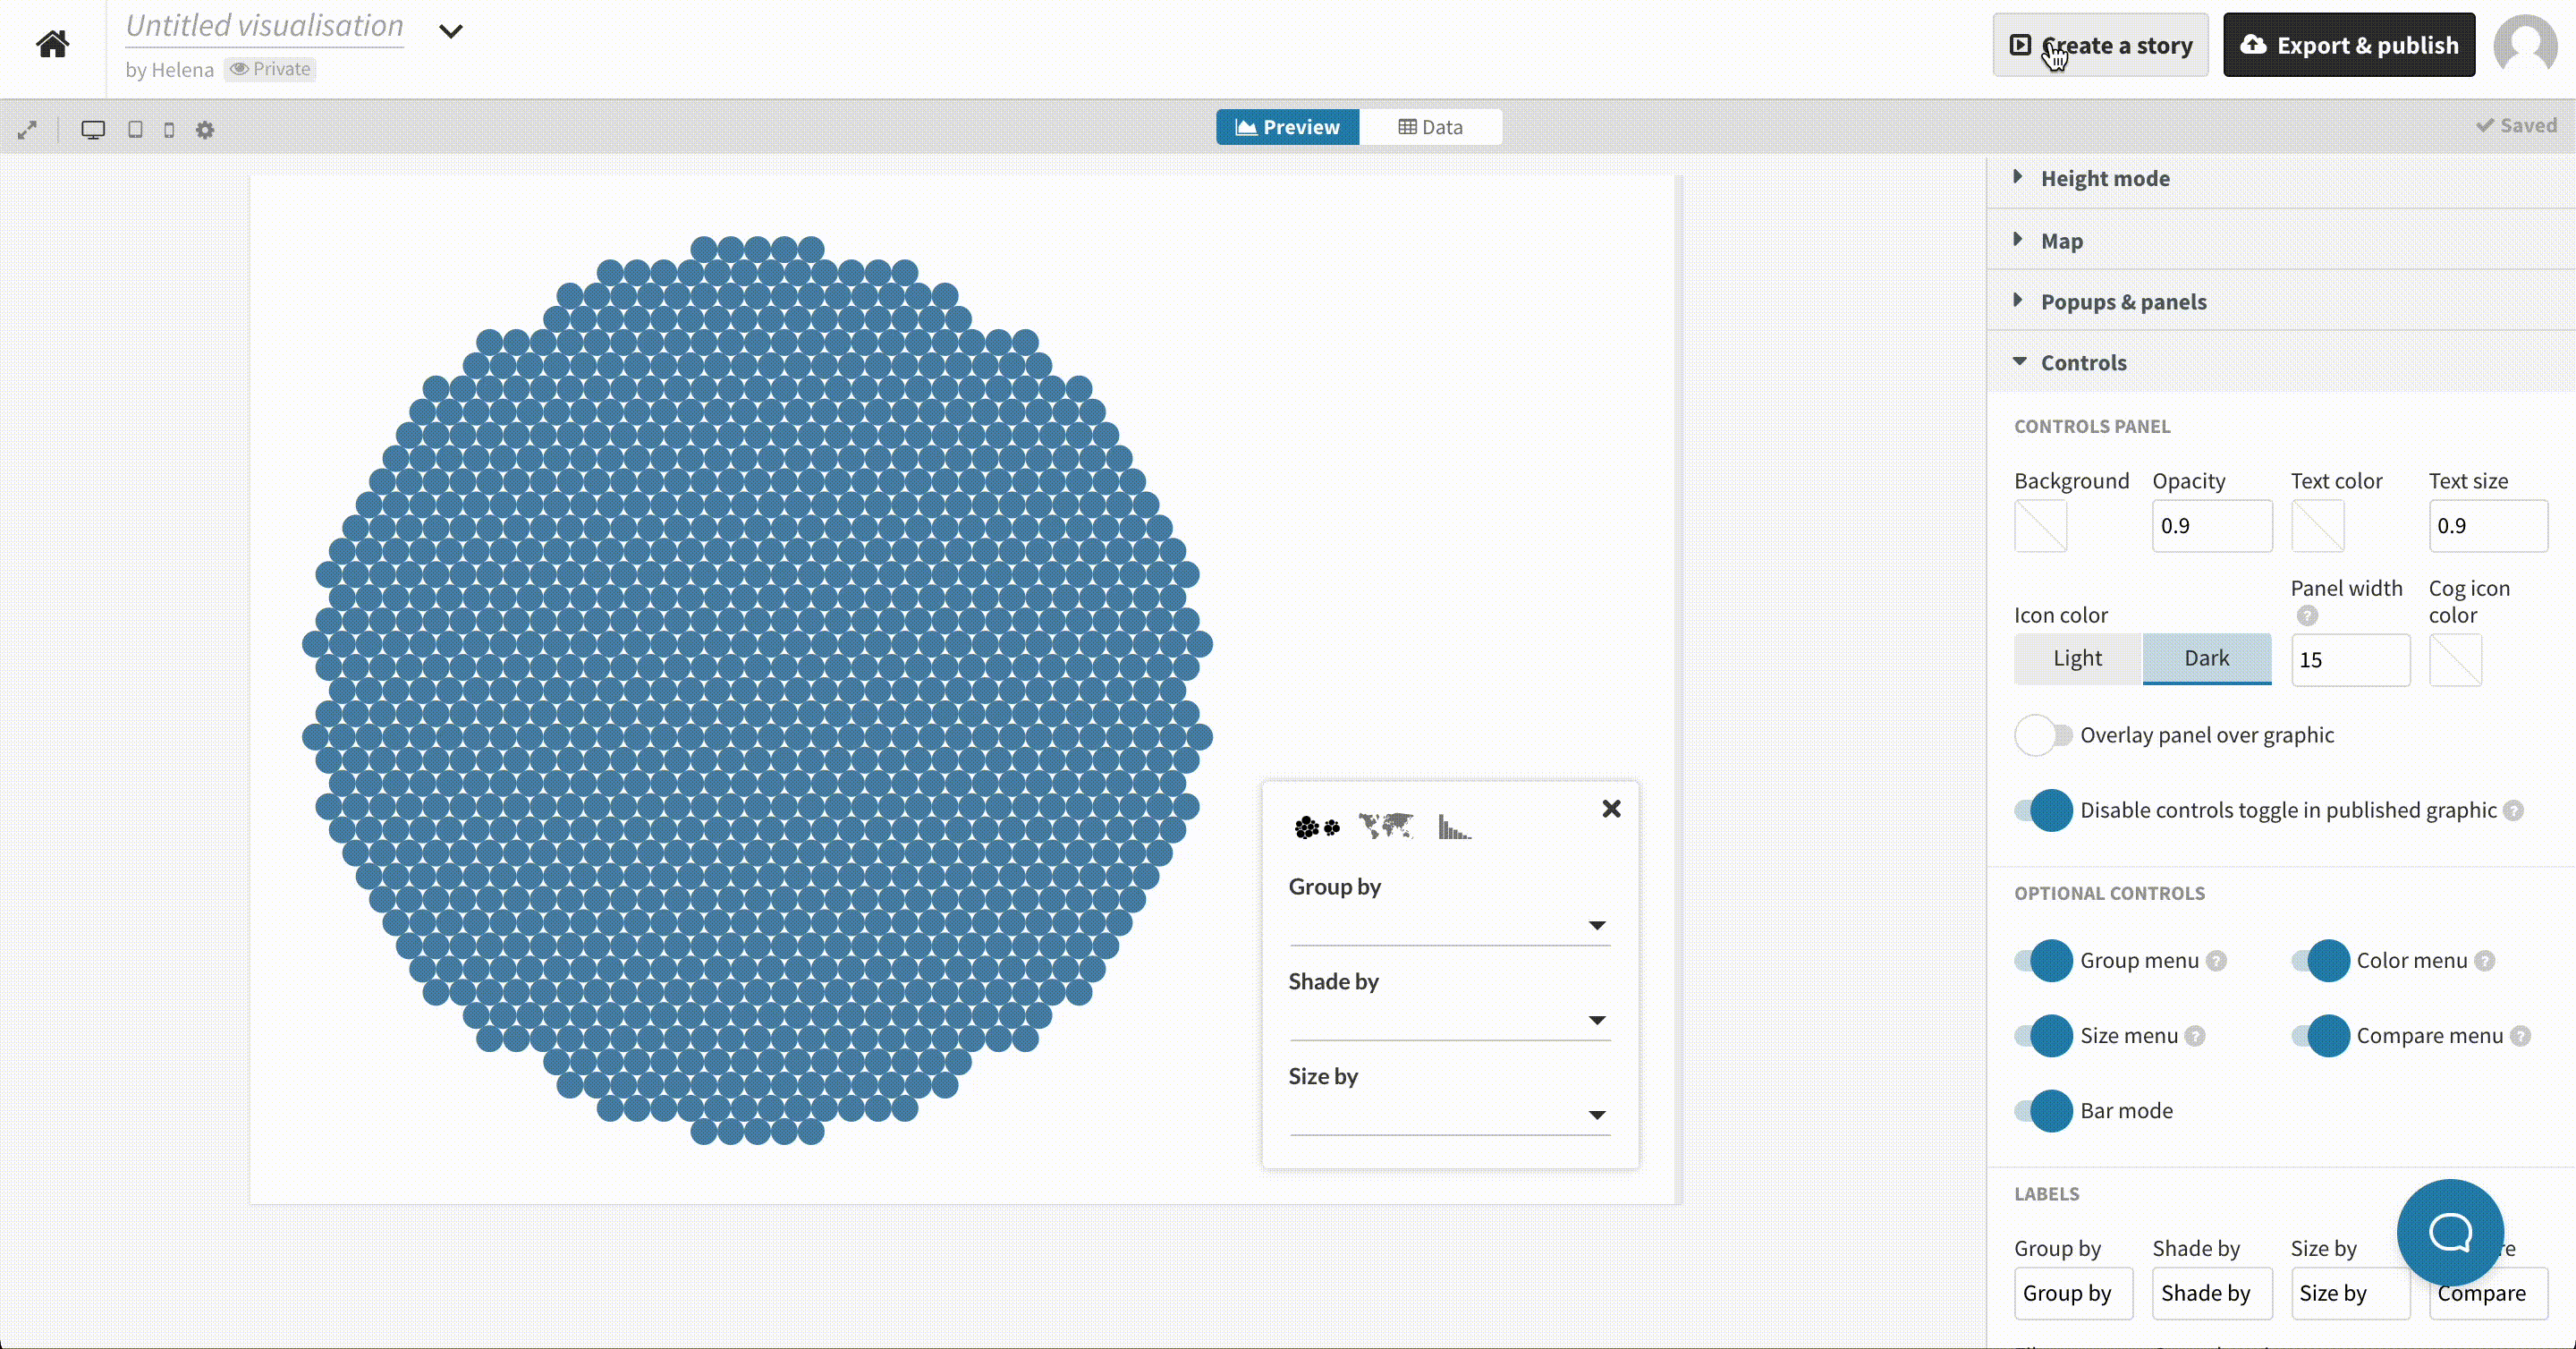
Task: Expand the Popups & panels section
Action: [x=2122, y=302]
